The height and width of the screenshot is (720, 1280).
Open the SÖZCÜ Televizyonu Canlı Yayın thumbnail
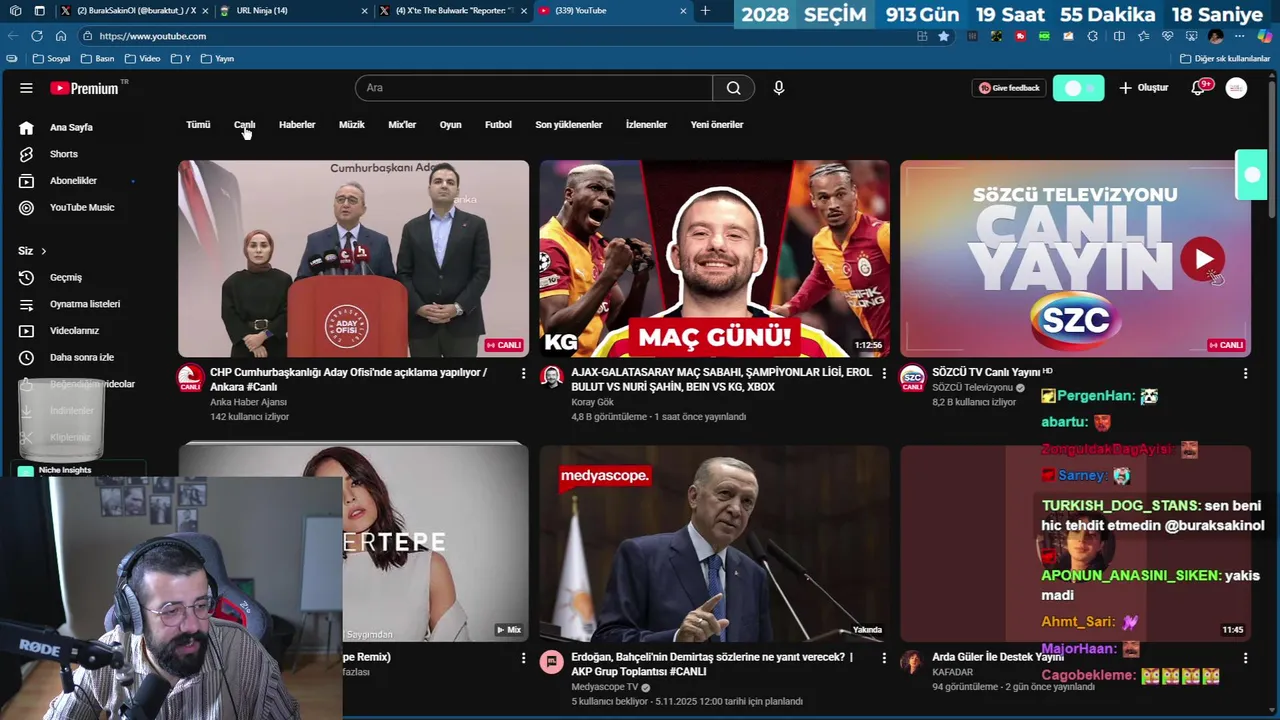click(1075, 258)
